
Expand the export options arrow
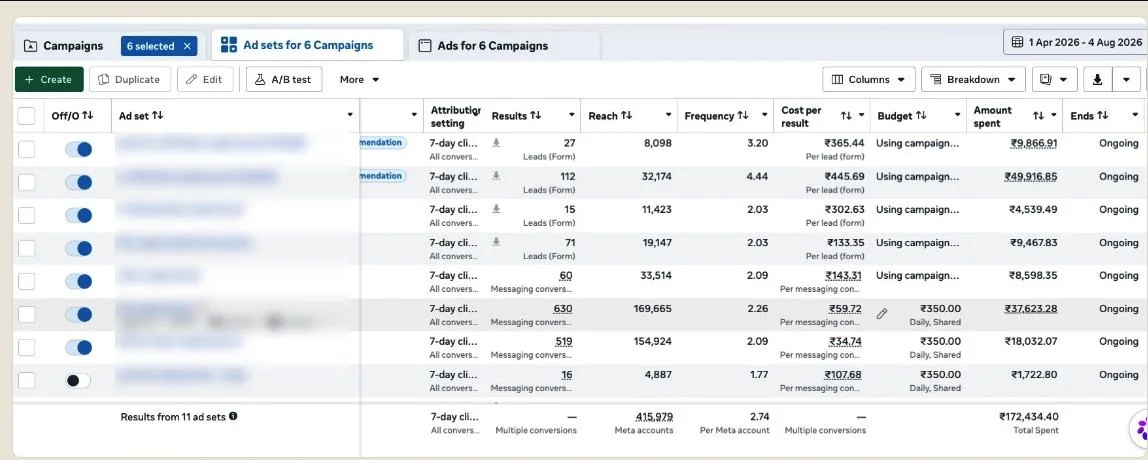click(1127, 79)
